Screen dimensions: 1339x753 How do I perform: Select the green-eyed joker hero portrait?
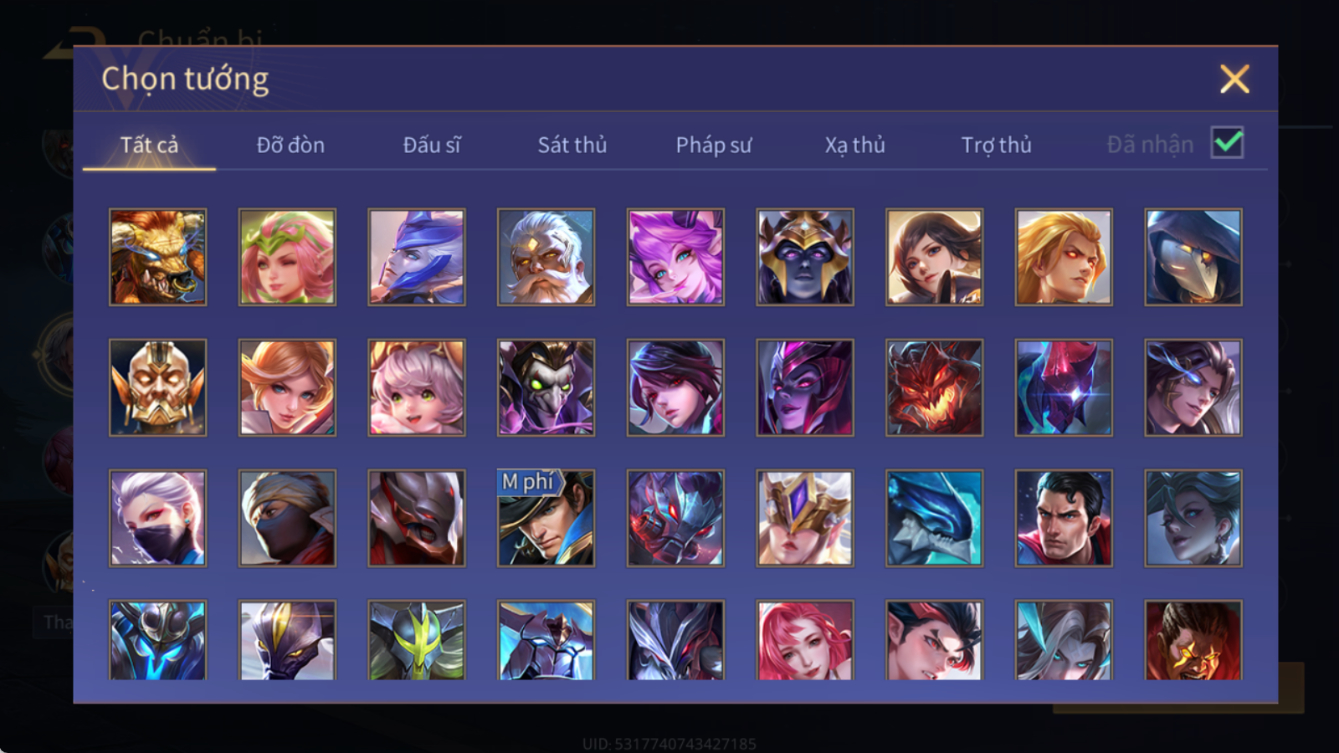tap(546, 388)
